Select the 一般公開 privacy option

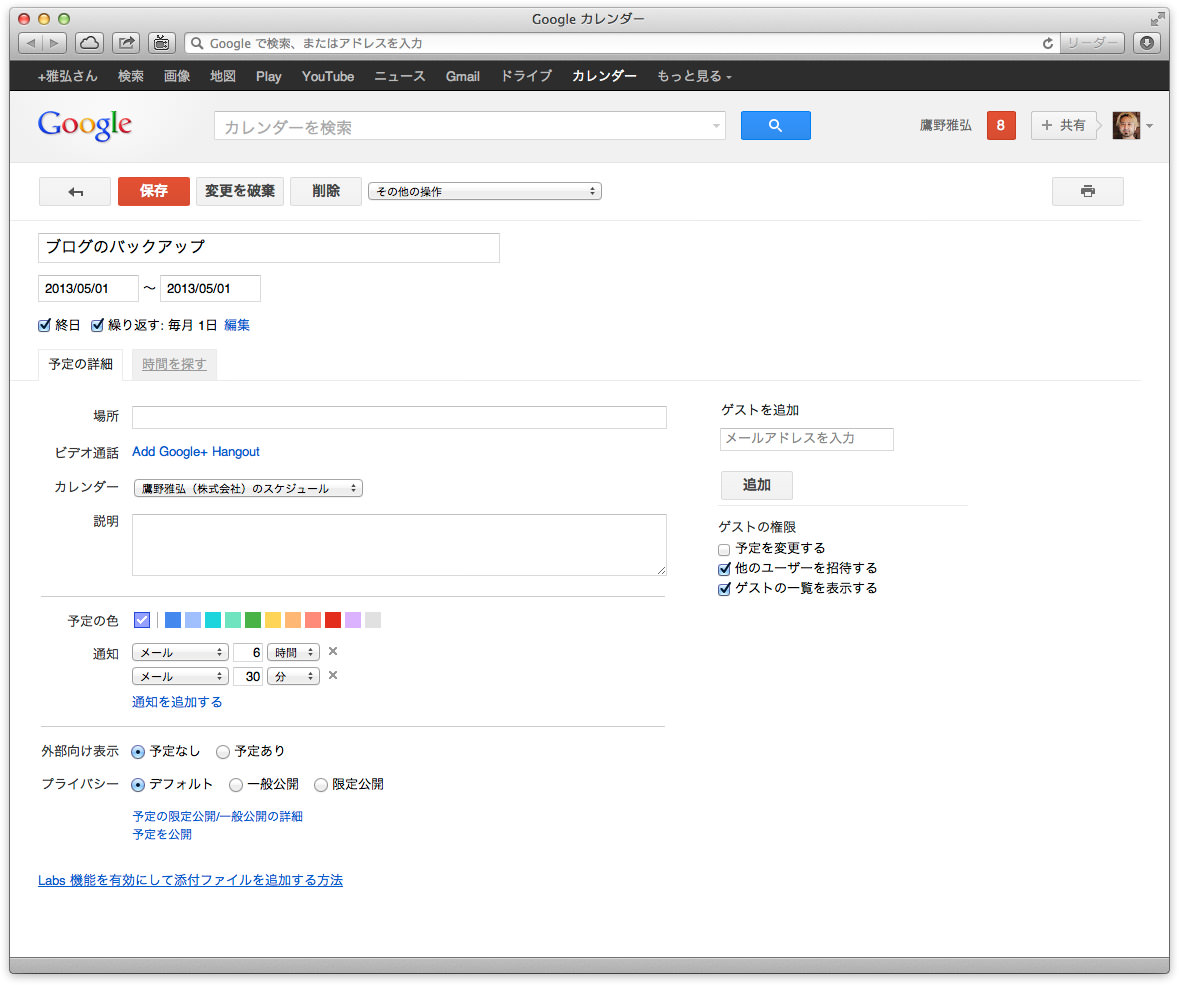tap(236, 785)
